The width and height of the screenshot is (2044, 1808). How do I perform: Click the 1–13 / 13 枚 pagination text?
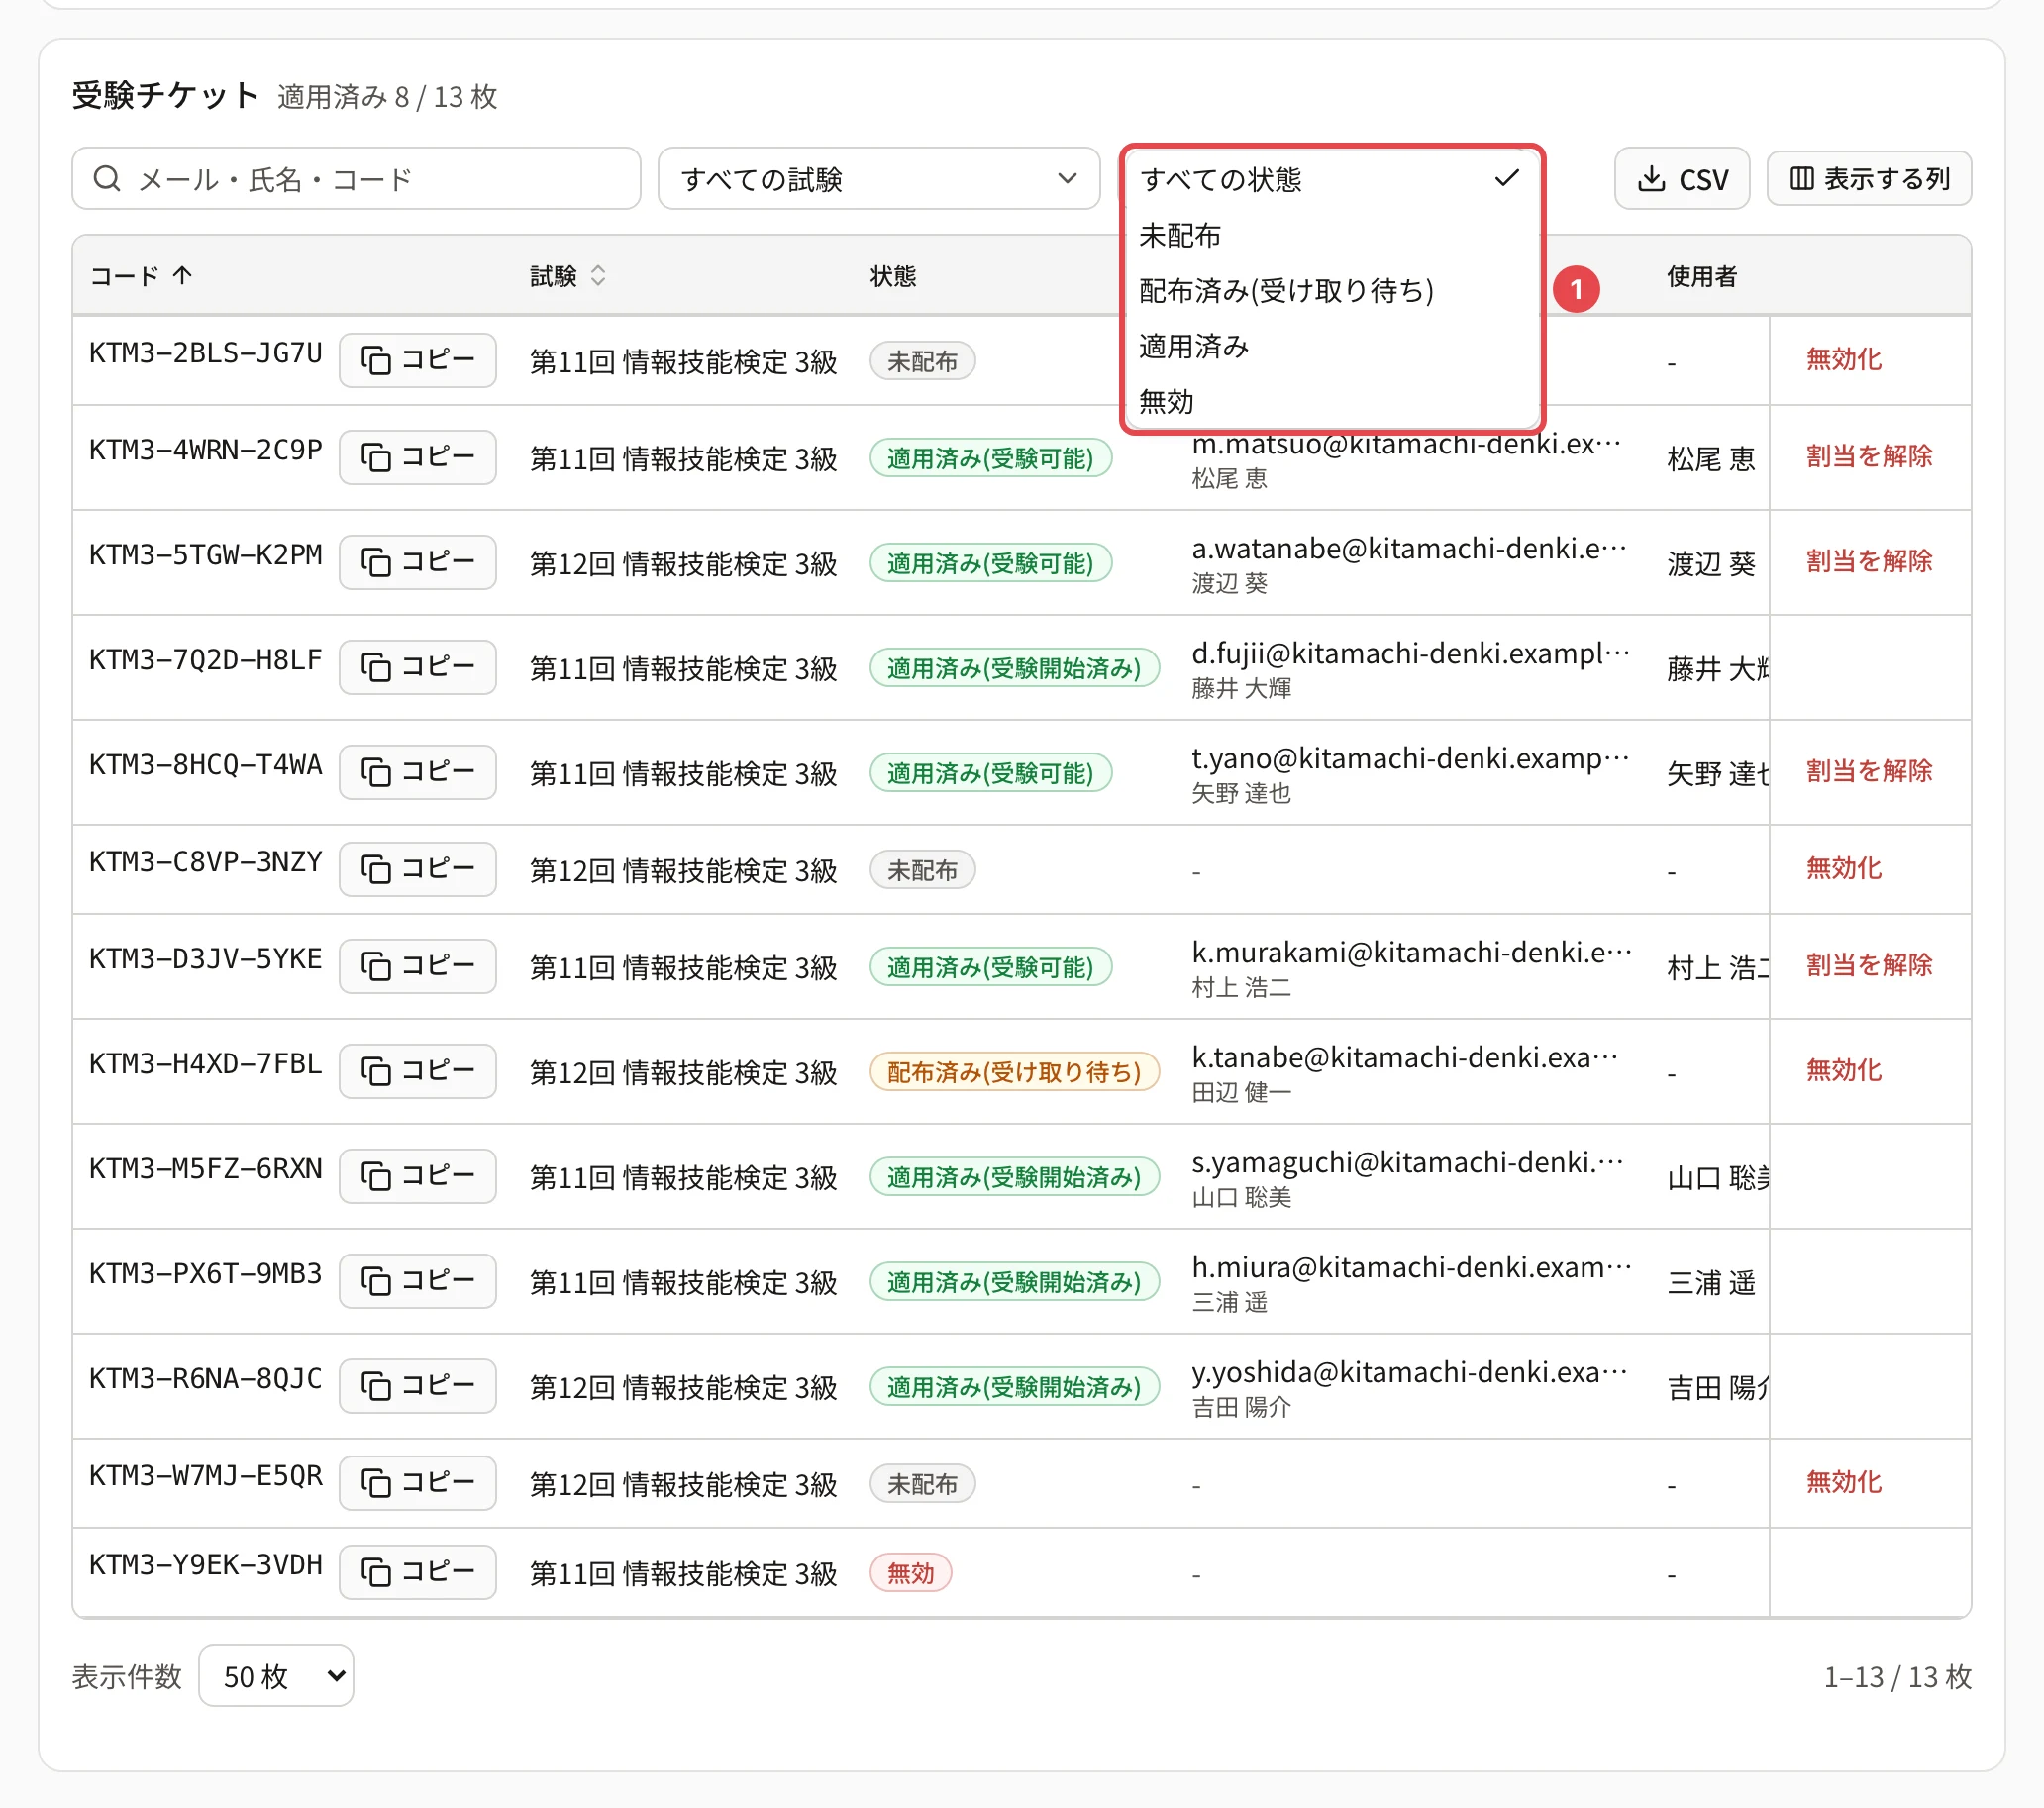pyautogui.click(x=1897, y=1677)
